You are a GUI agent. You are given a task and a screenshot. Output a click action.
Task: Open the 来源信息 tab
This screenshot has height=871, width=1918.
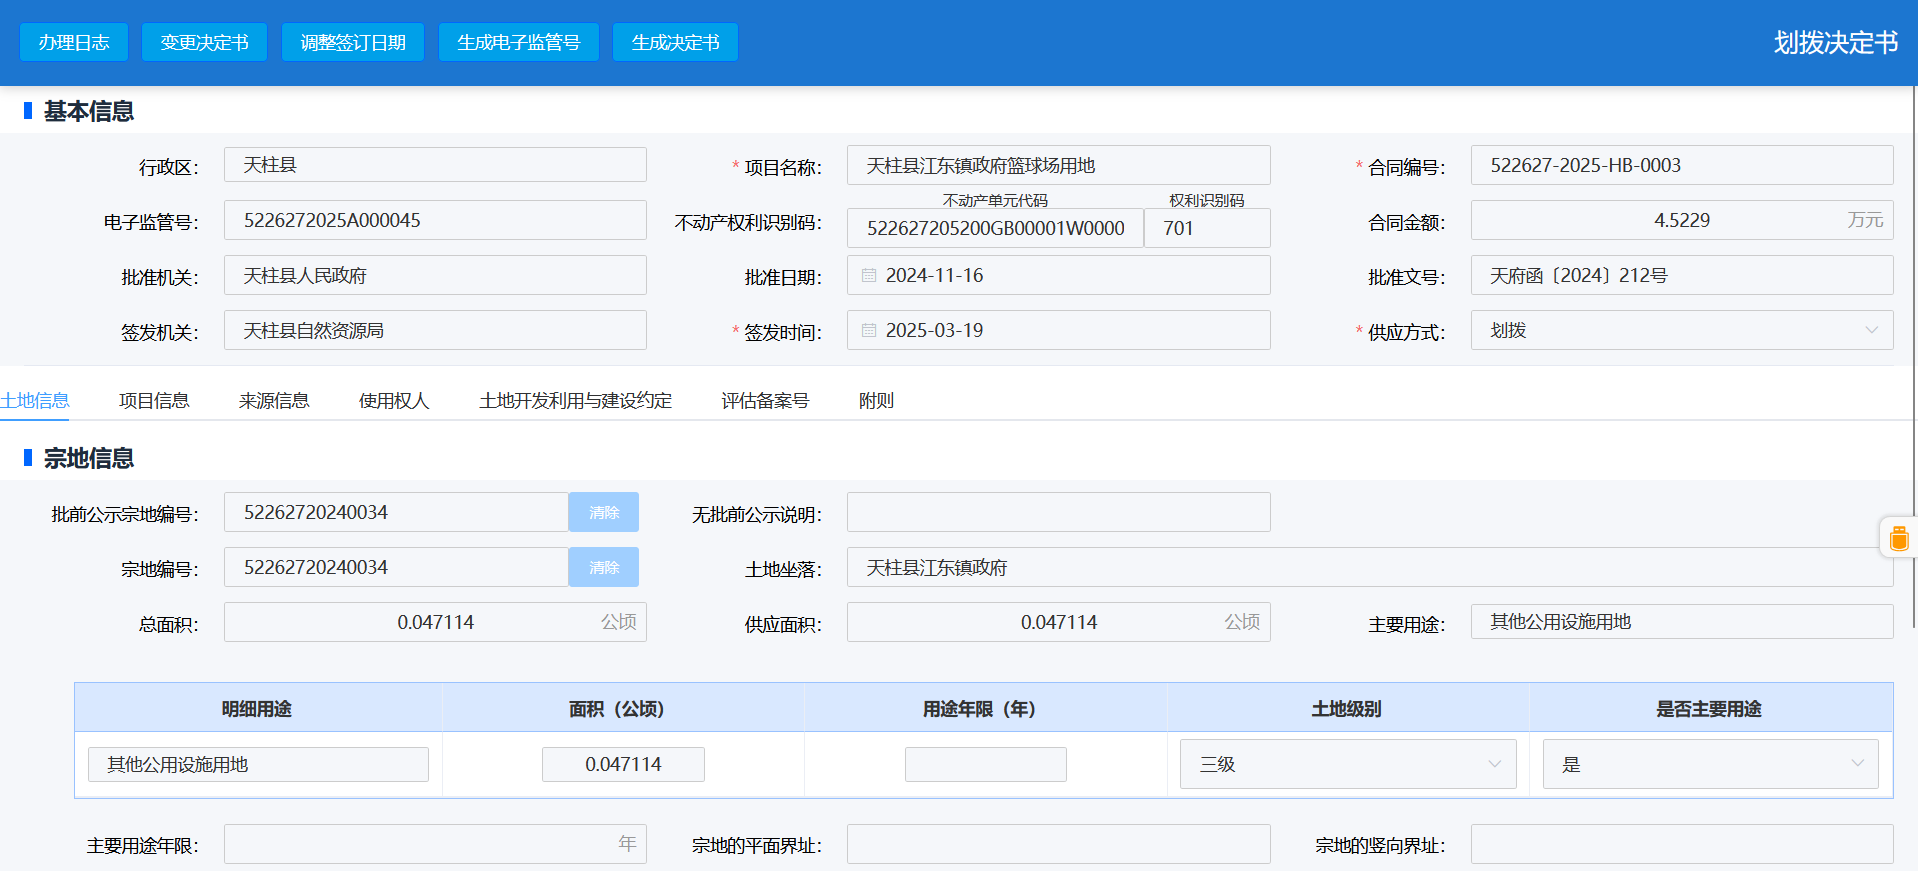(274, 400)
